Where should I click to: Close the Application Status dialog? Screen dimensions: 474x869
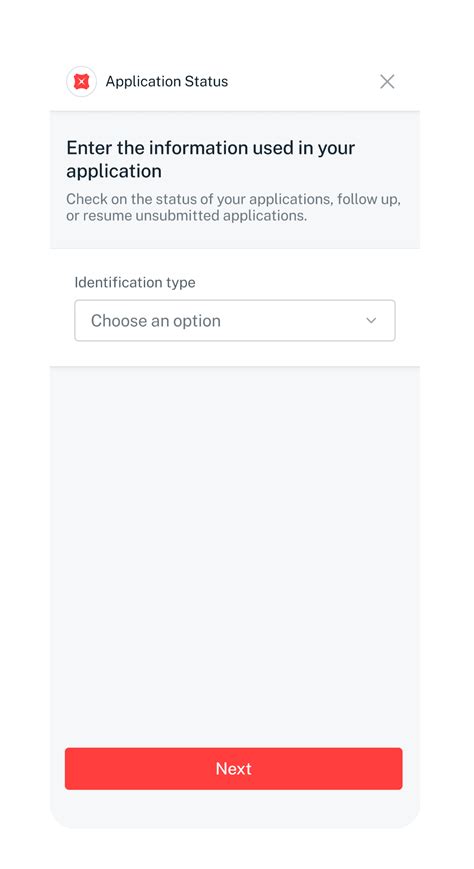coord(387,81)
